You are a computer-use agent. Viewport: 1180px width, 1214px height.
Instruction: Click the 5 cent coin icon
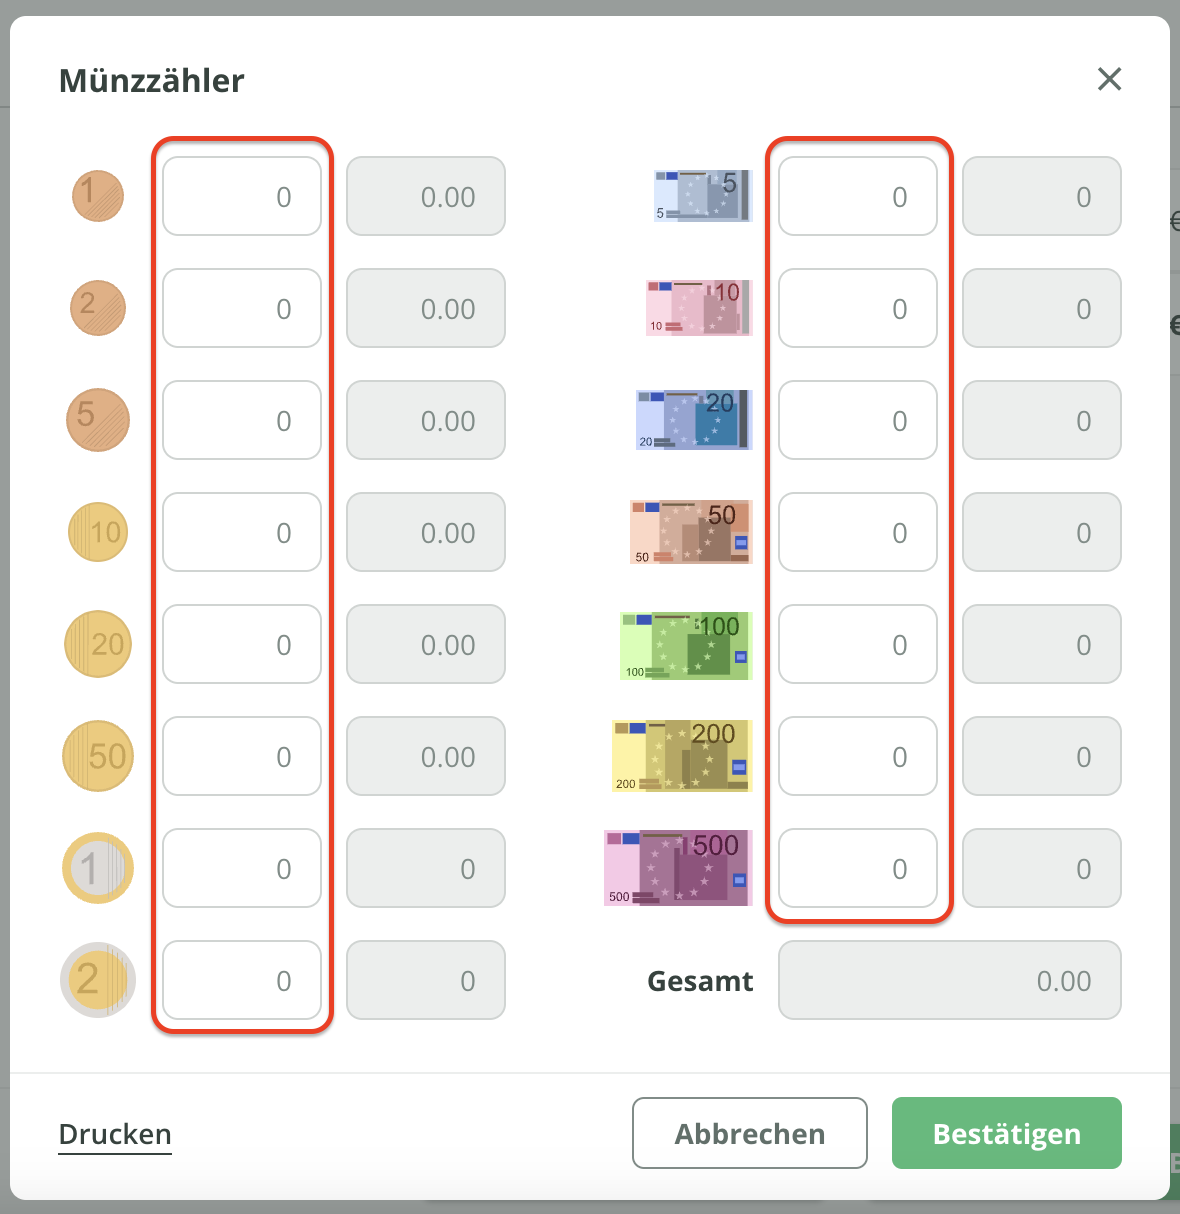[98, 420]
